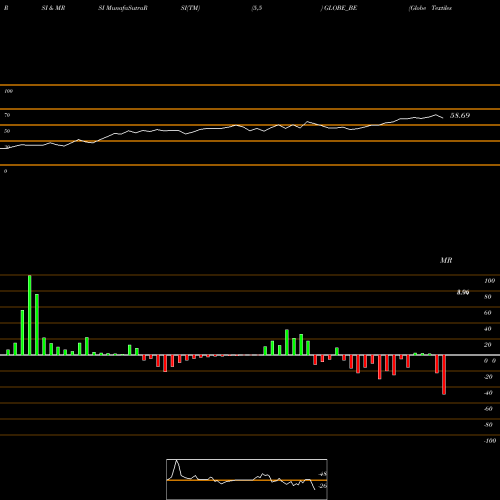
Task: Click the tallest green MR histogram bar
Action: [x=30, y=315]
